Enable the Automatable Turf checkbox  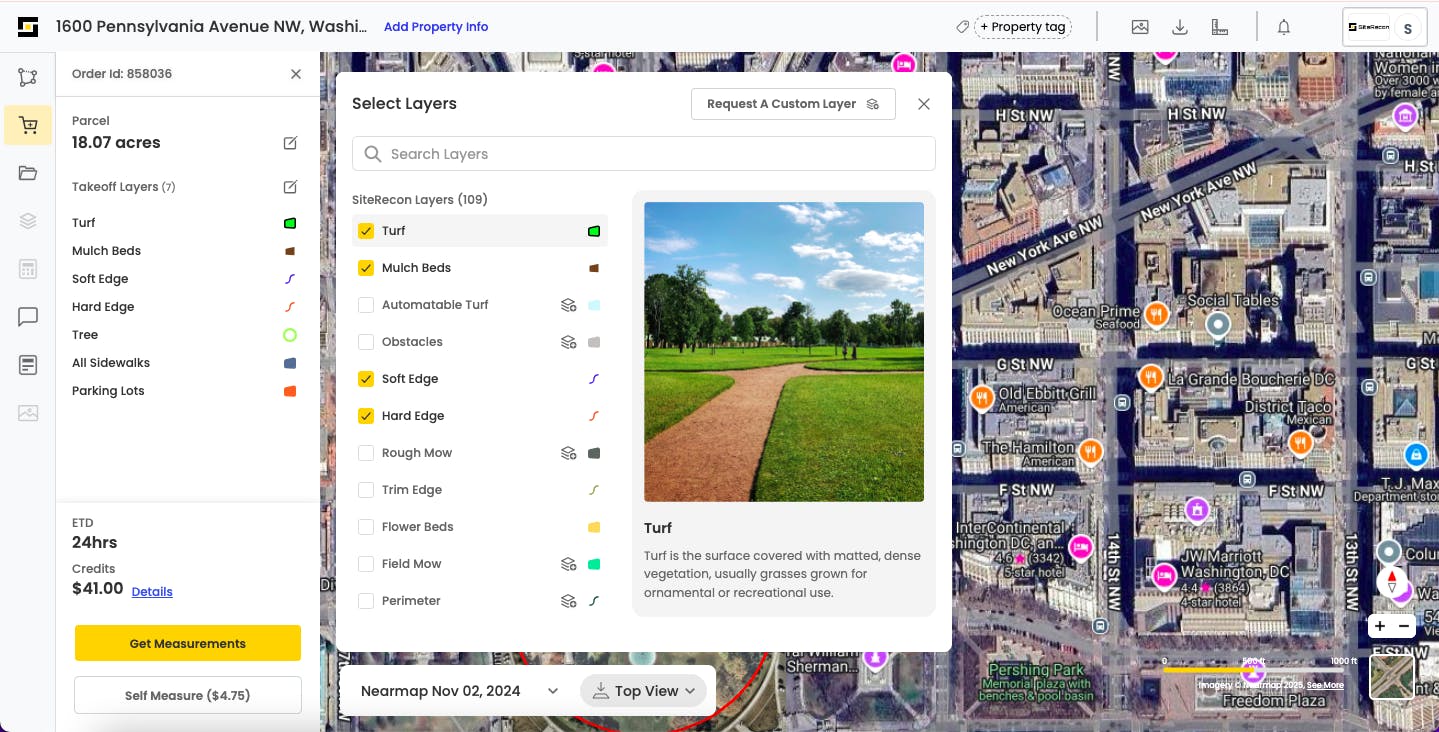(x=366, y=305)
